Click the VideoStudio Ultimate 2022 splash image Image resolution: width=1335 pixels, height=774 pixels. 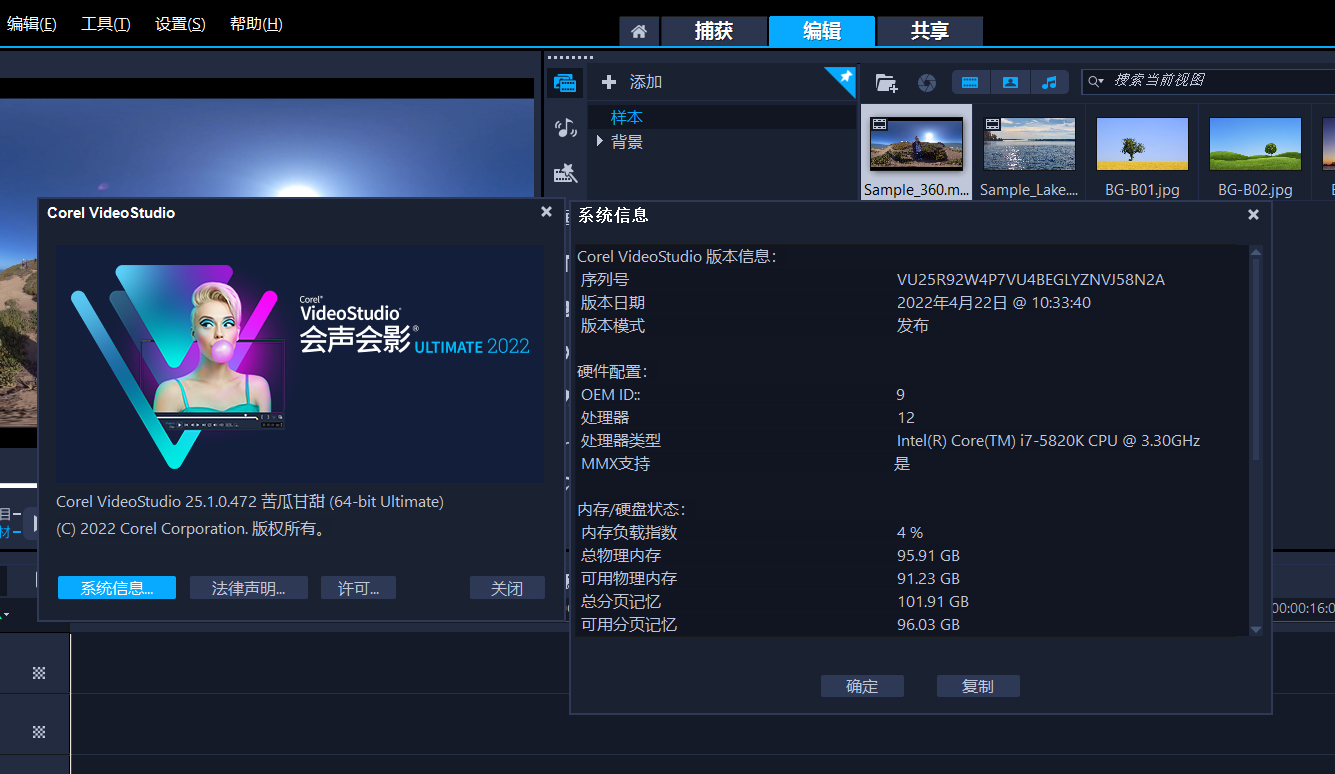point(300,364)
